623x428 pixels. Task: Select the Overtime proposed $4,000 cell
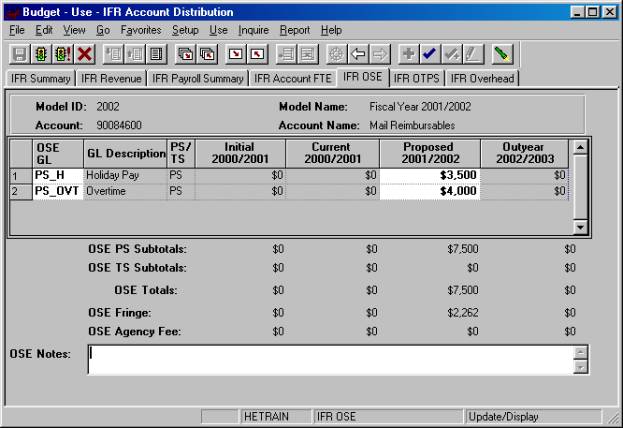coord(425,191)
